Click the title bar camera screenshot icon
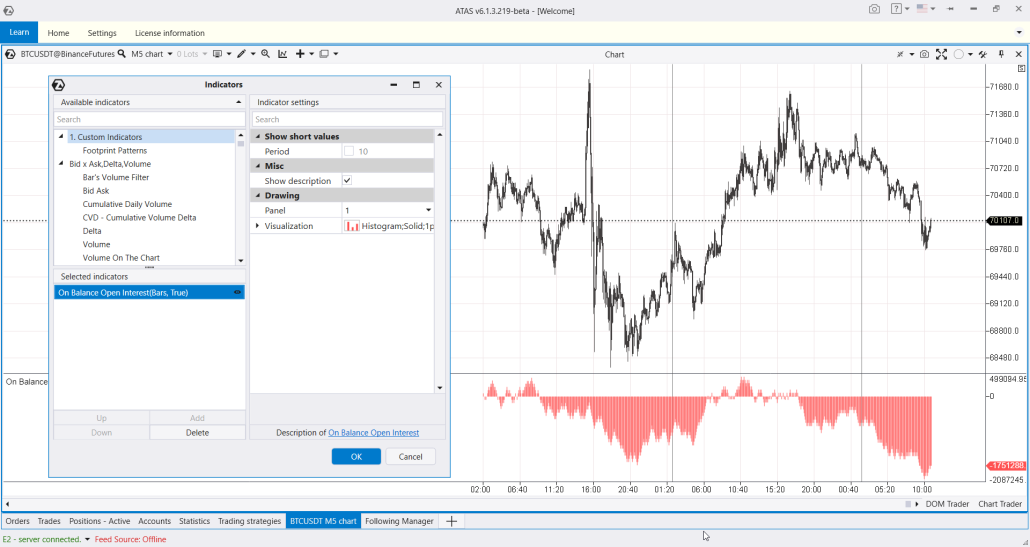This screenshot has width=1030, height=547. (x=874, y=9)
